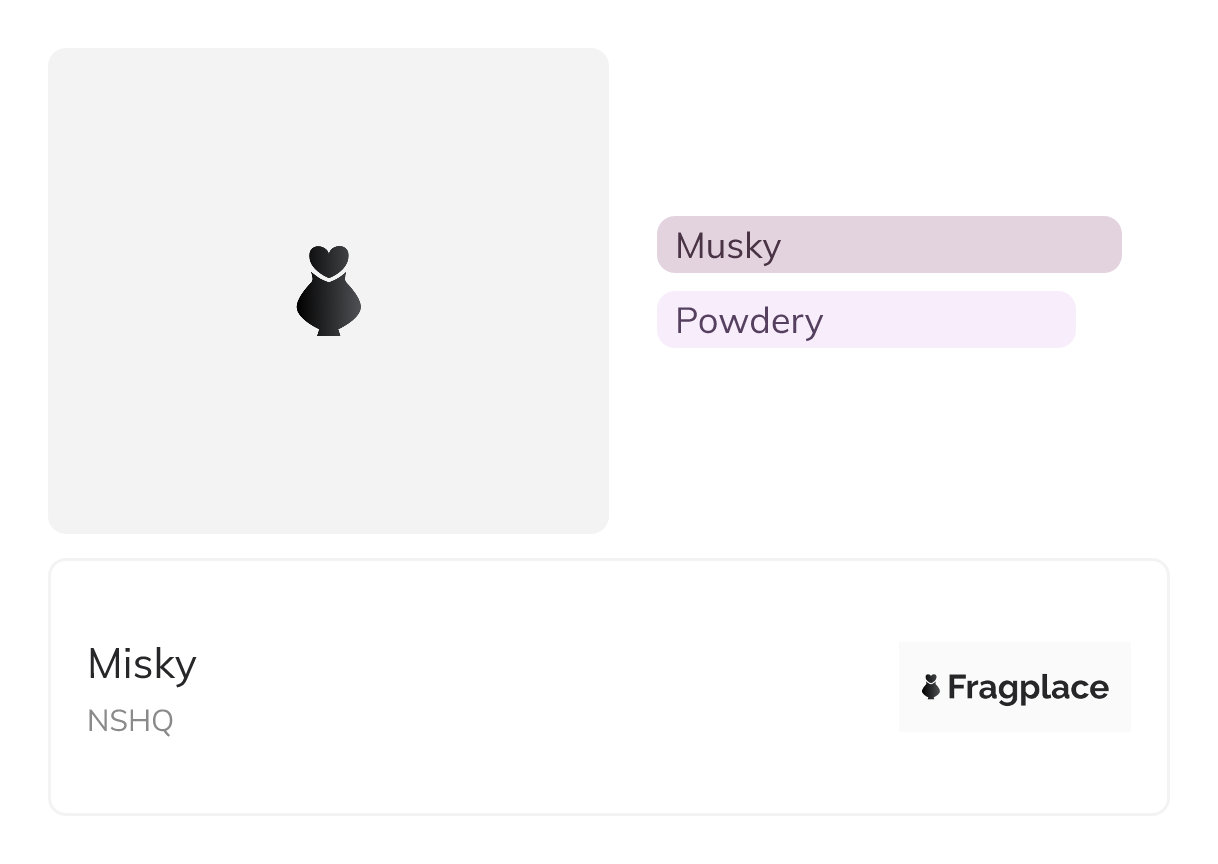Click the rounded body of the large bottle icon
Viewport: 1218px width, 864px height.
[x=328, y=301]
